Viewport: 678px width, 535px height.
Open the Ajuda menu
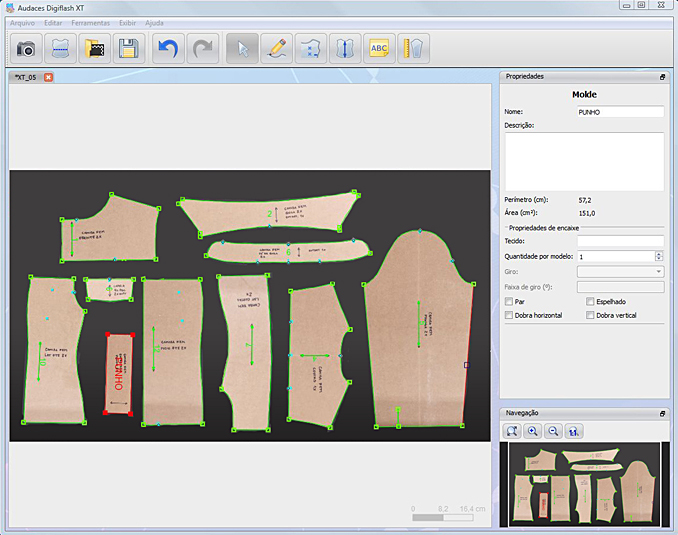[x=154, y=23]
